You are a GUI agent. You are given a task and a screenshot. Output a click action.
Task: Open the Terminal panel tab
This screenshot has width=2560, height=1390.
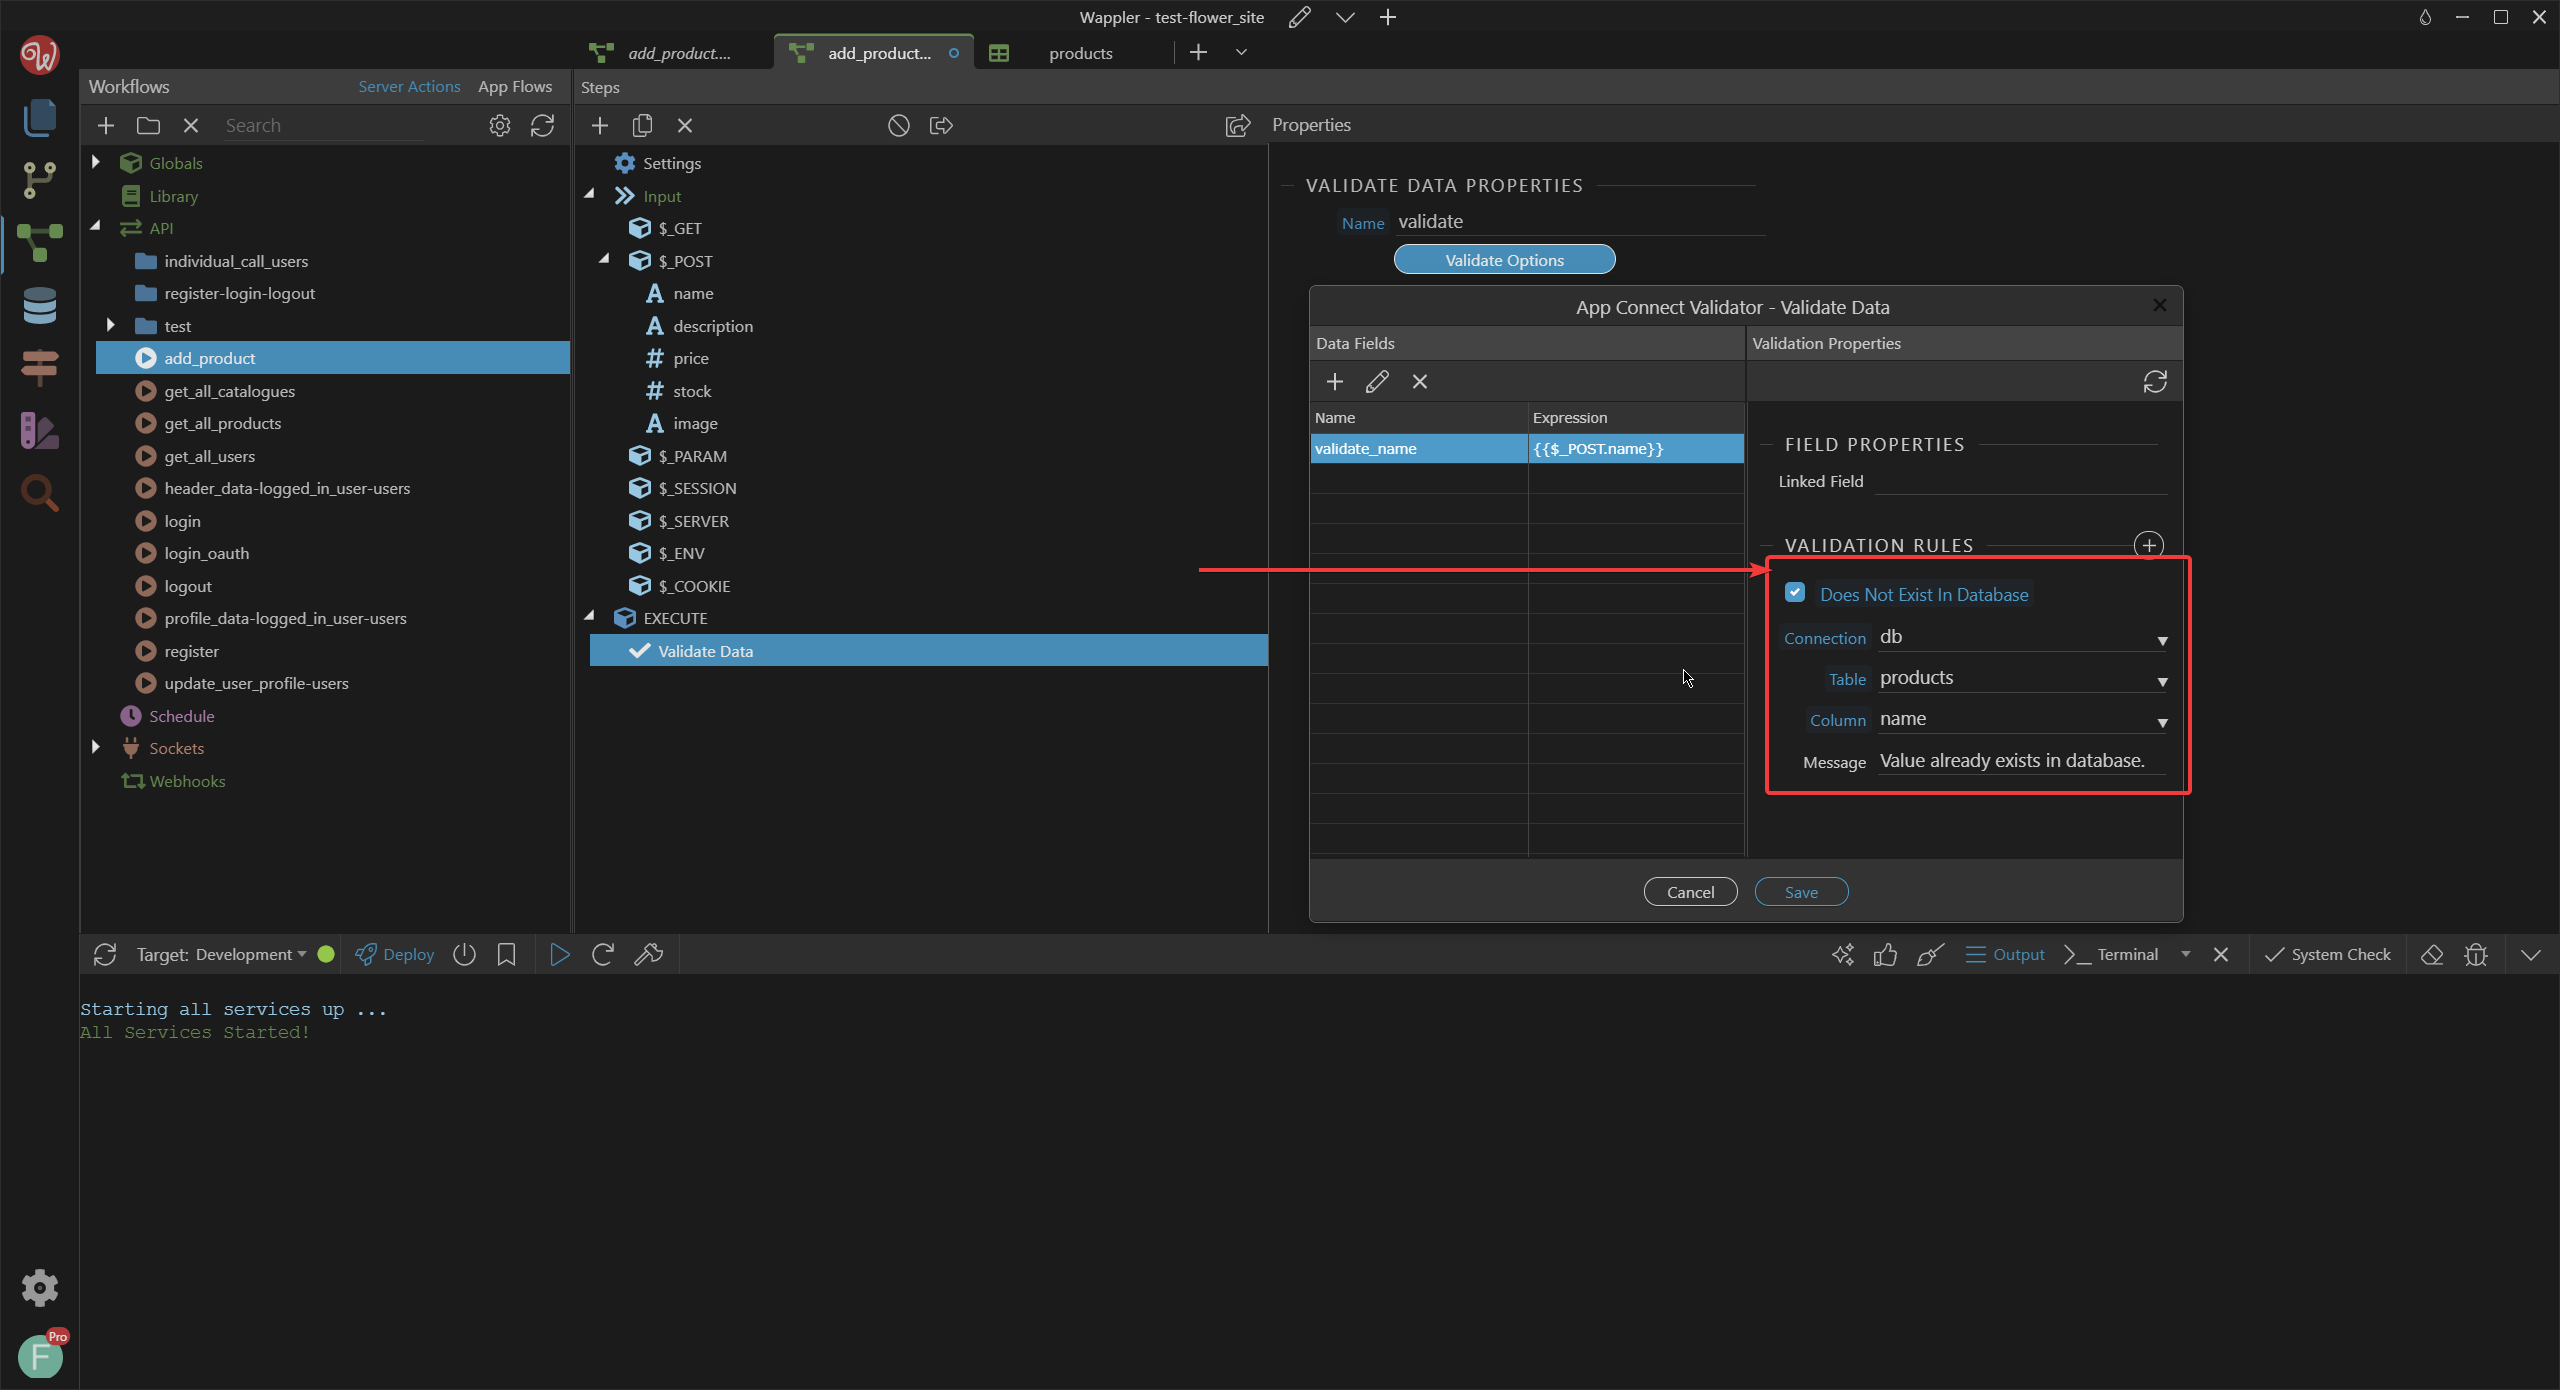tap(2112, 954)
